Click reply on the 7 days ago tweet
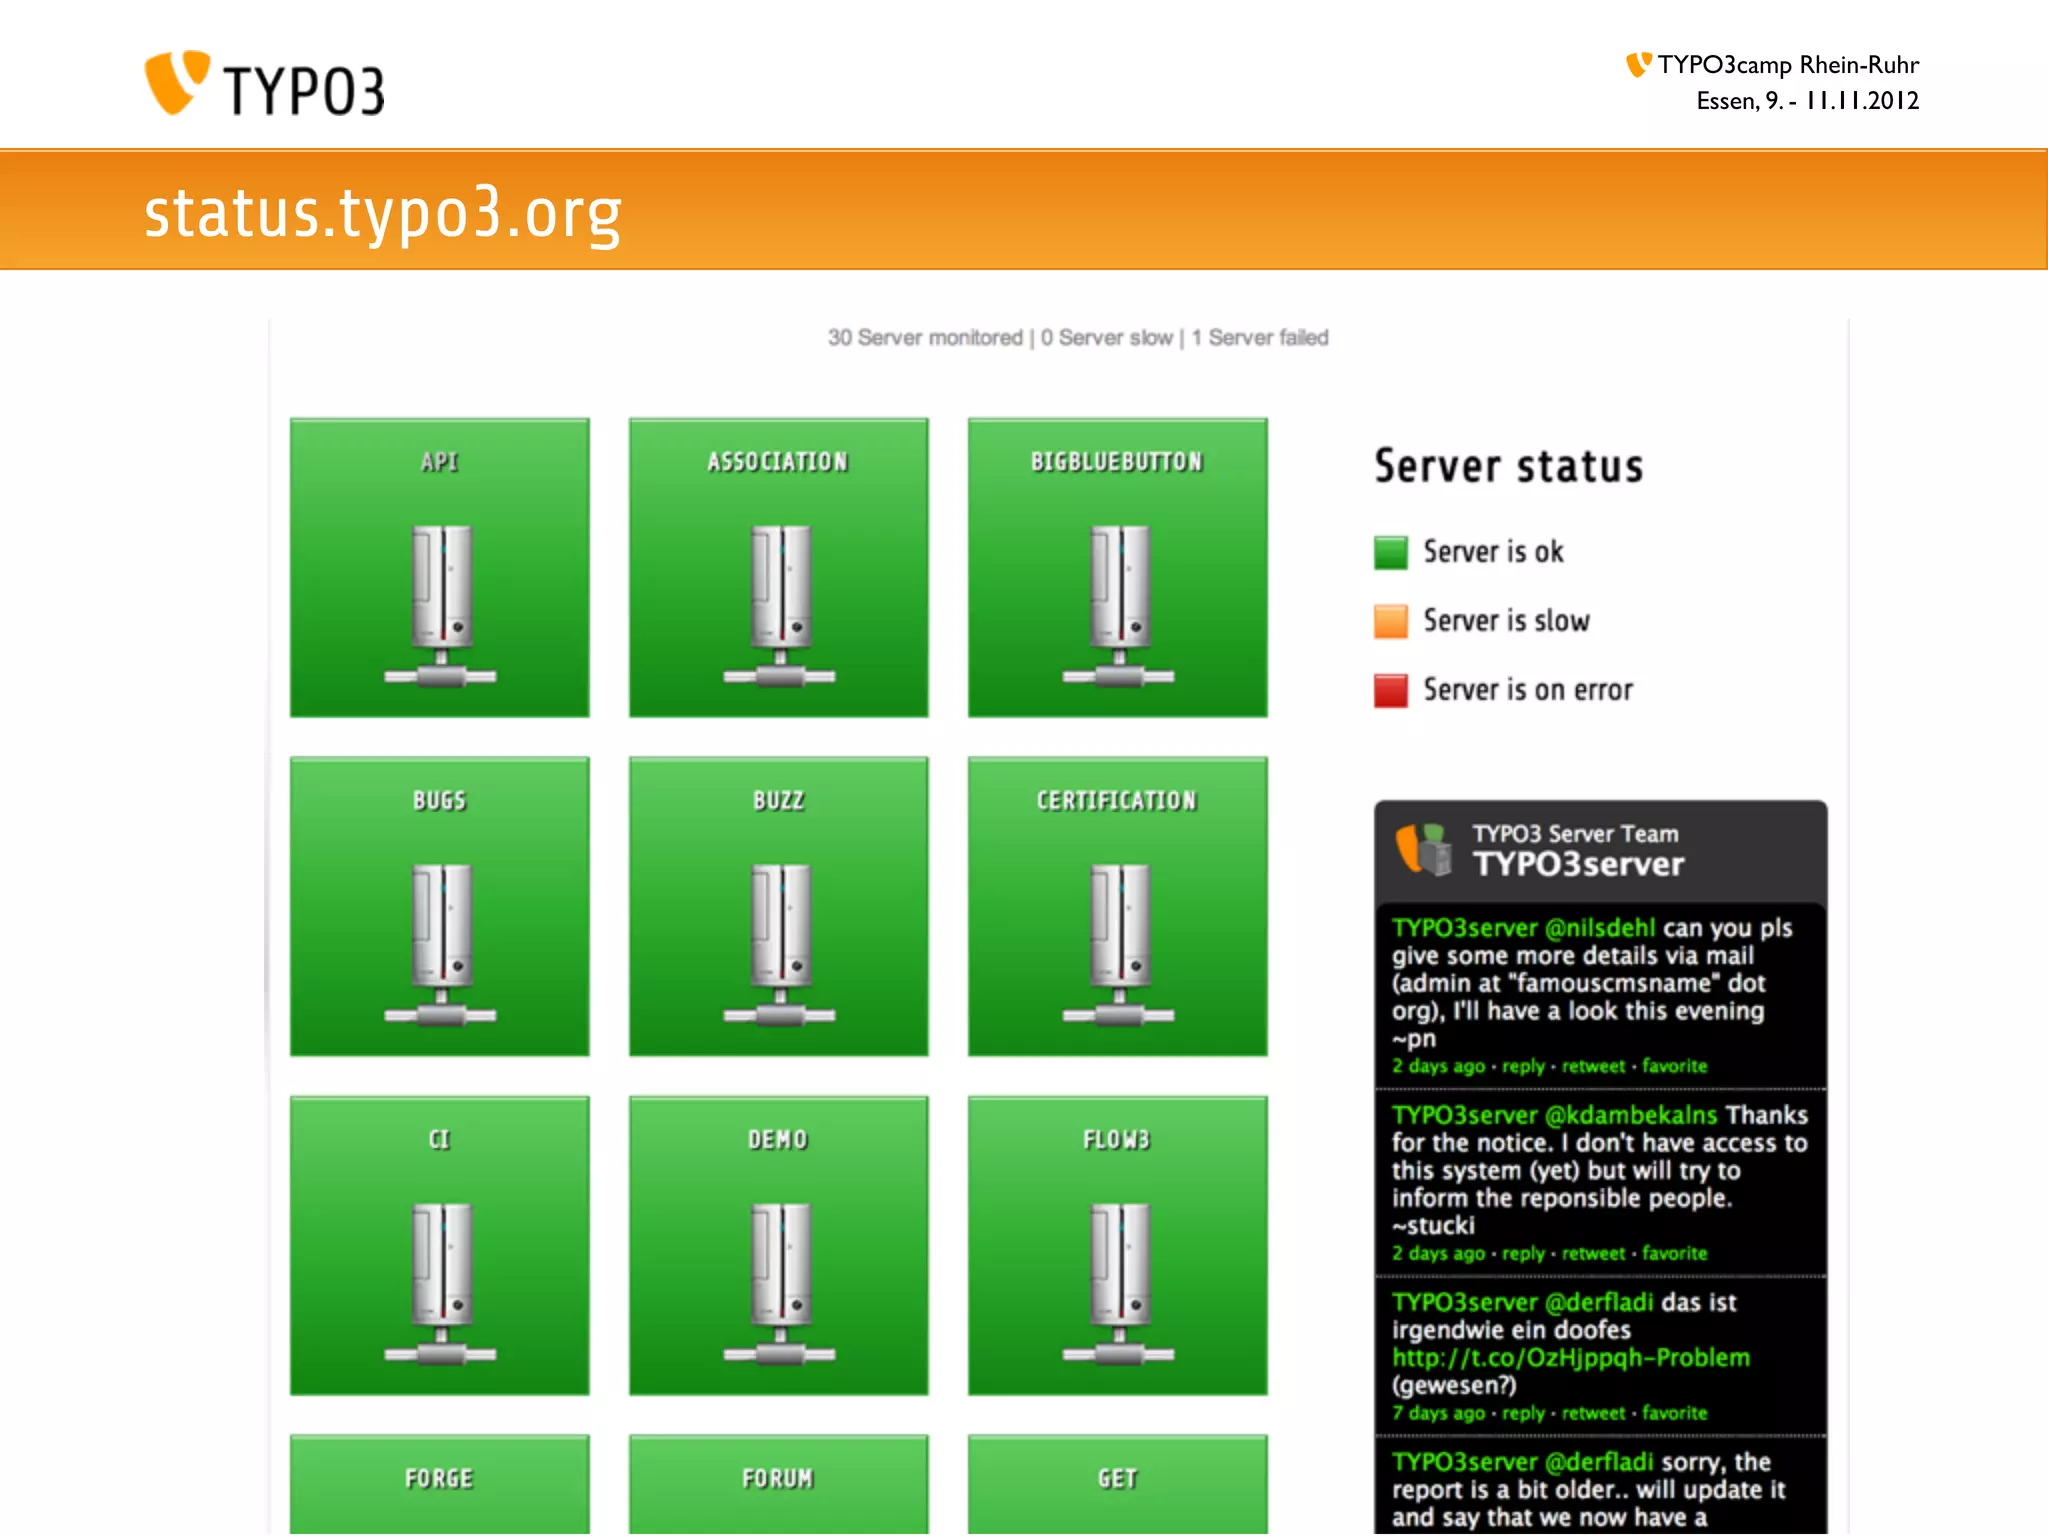Screen dimensions: 2048x1536 pos(1524,1413)
